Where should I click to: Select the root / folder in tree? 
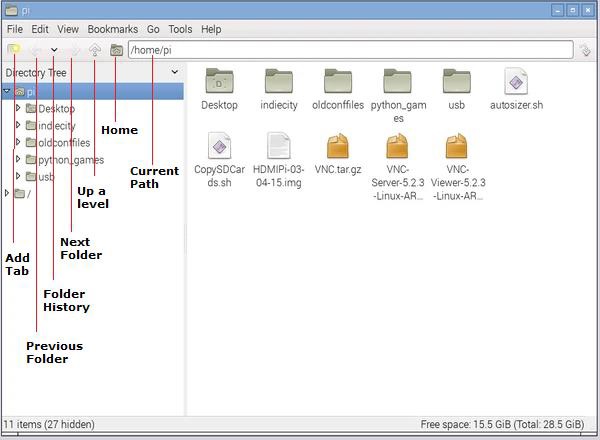[22, 194]
